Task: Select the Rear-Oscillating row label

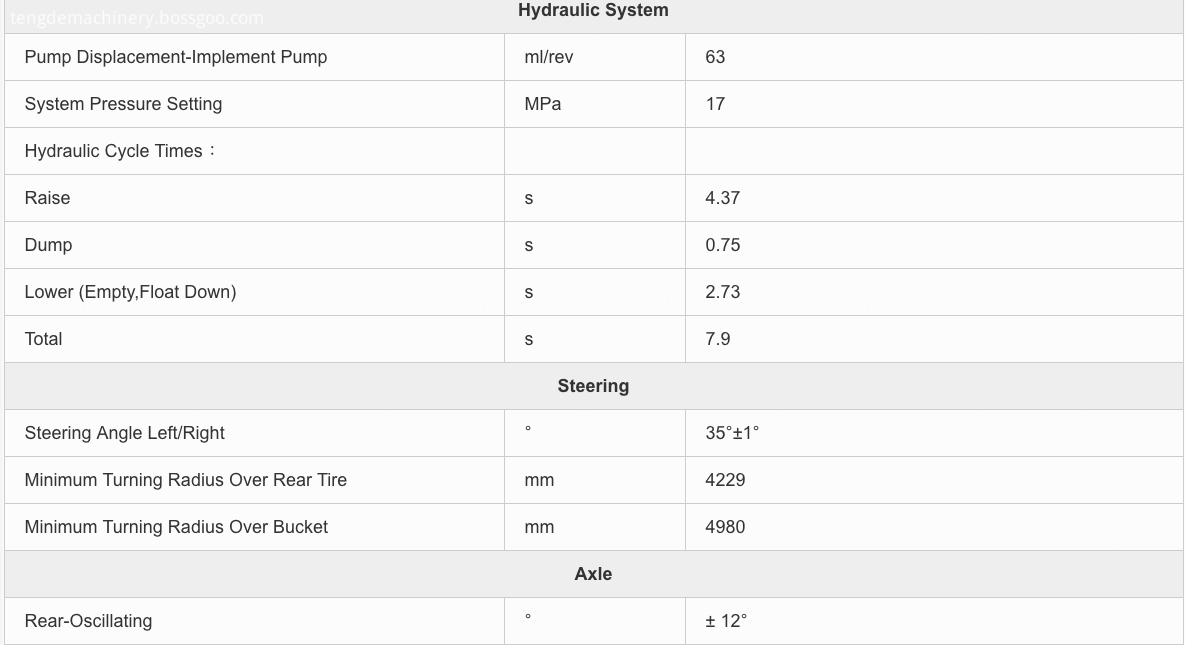Action: point(88,622)
